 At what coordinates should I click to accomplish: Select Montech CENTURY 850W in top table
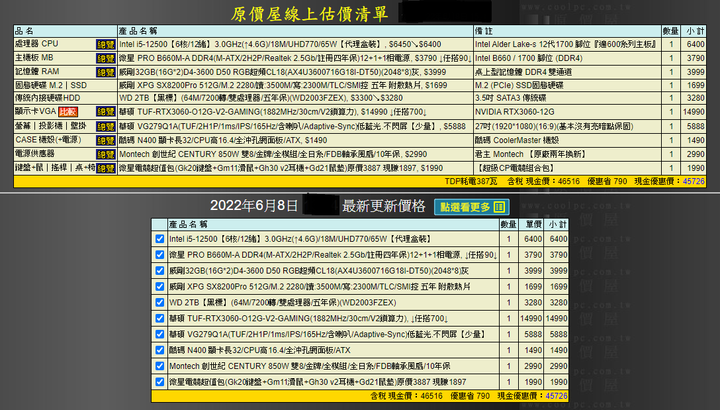point(273,154)
